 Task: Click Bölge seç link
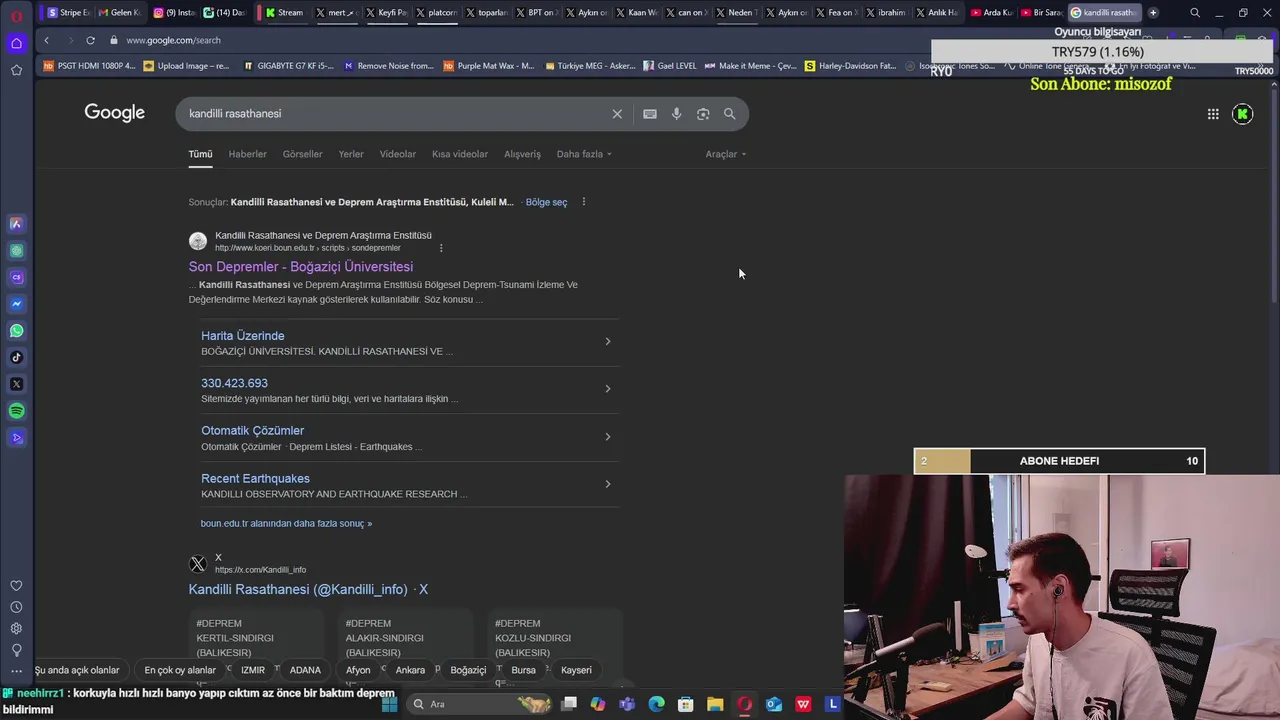click(x=546, y=202)
